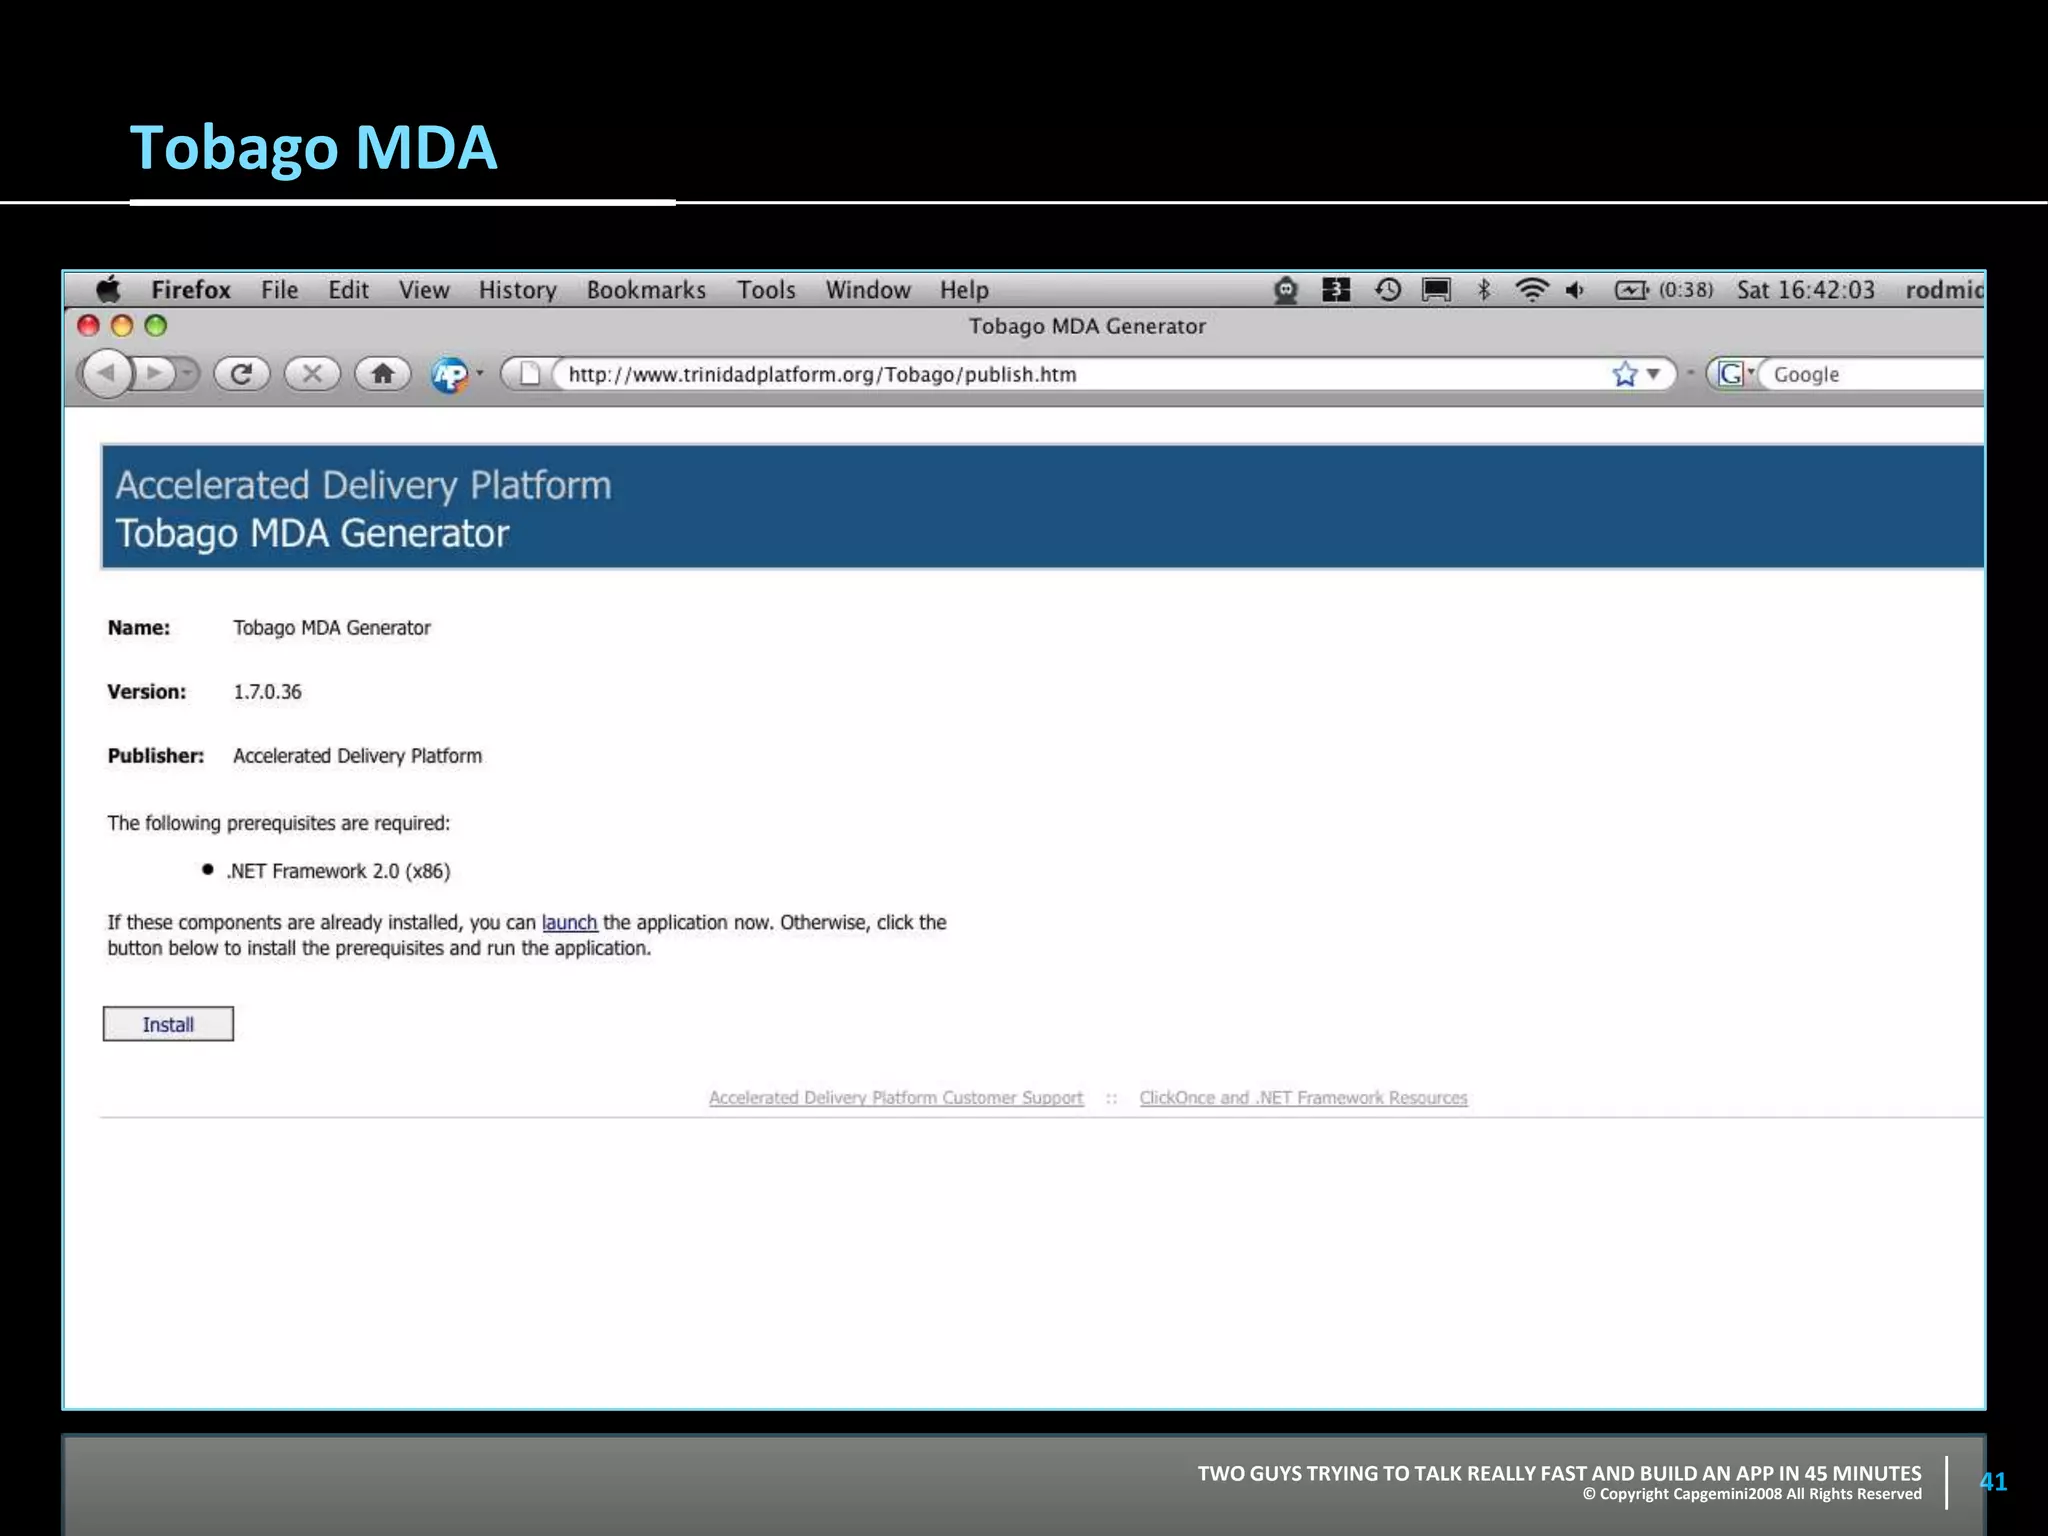Click the Bluetooth status icon
This screenshot has height=1536, width=2048.
(x=1484, y=290)
